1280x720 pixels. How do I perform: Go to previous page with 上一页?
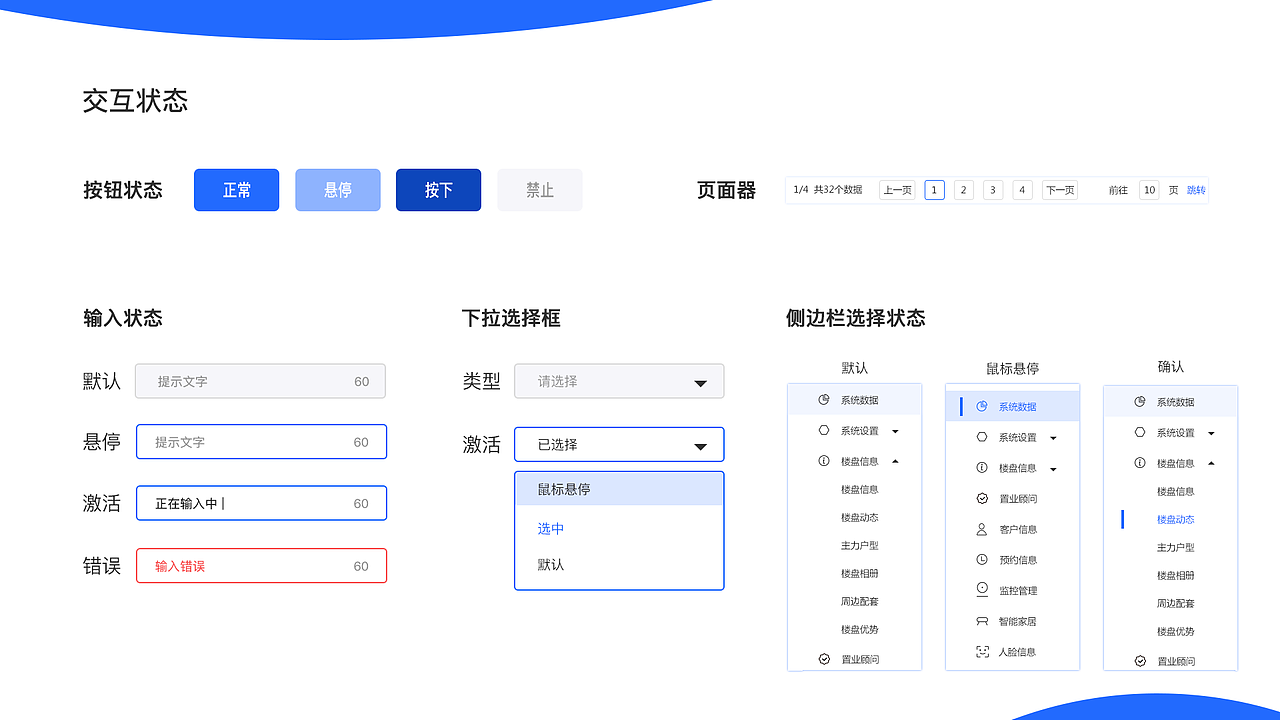897,190
